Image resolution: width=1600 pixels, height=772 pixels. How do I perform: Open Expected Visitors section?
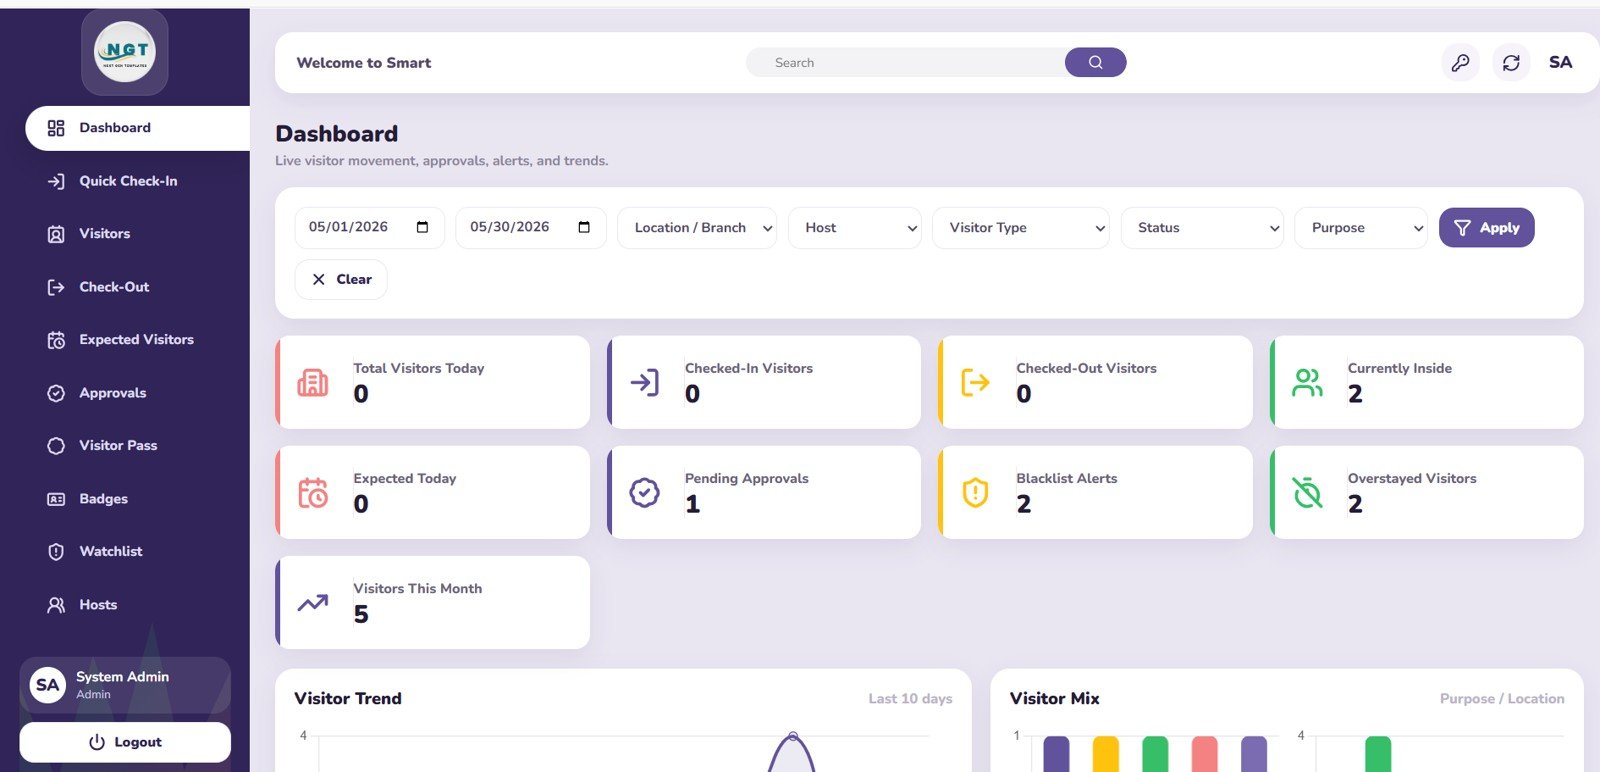click(136, 340)
